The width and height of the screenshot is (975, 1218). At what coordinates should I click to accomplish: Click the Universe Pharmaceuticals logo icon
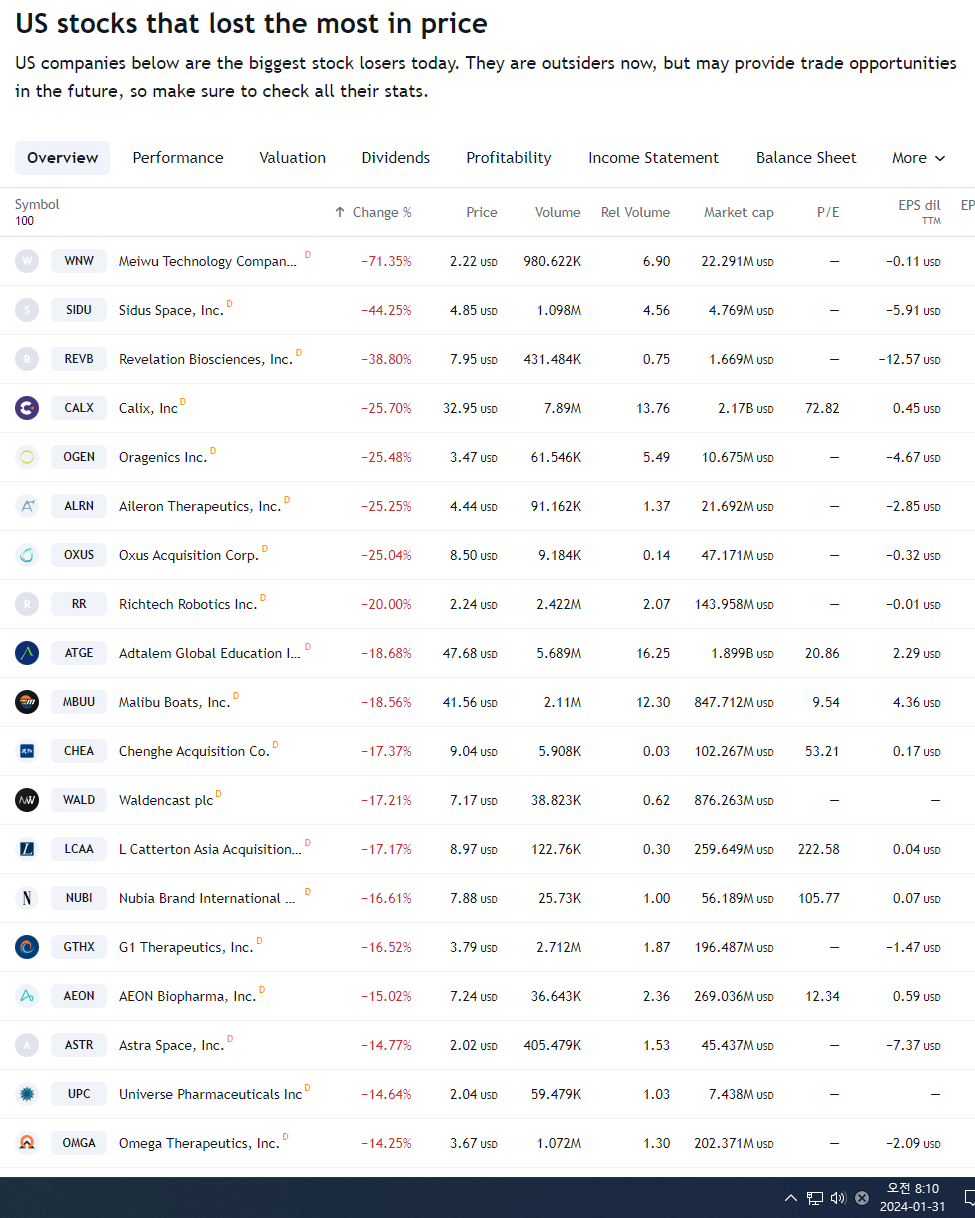click(x=27, y=1094)
